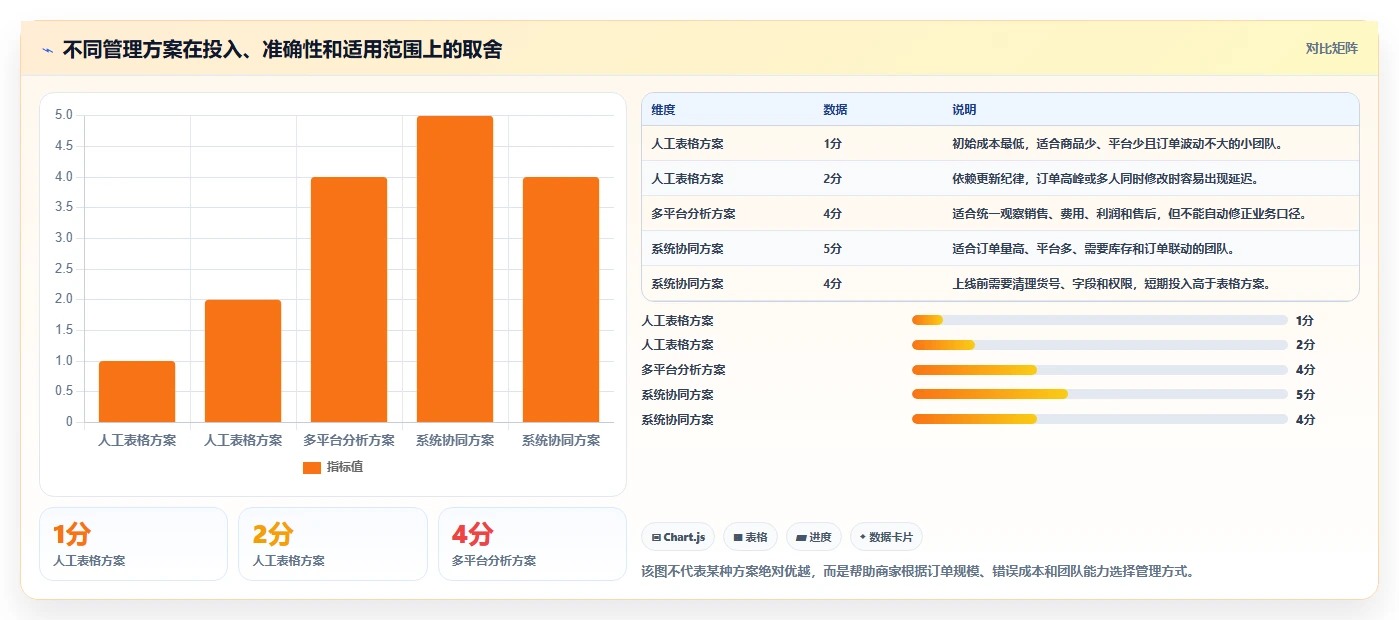Select the 表格 chip
This screenshot has width=1399, height=620.
coord(750,537)
